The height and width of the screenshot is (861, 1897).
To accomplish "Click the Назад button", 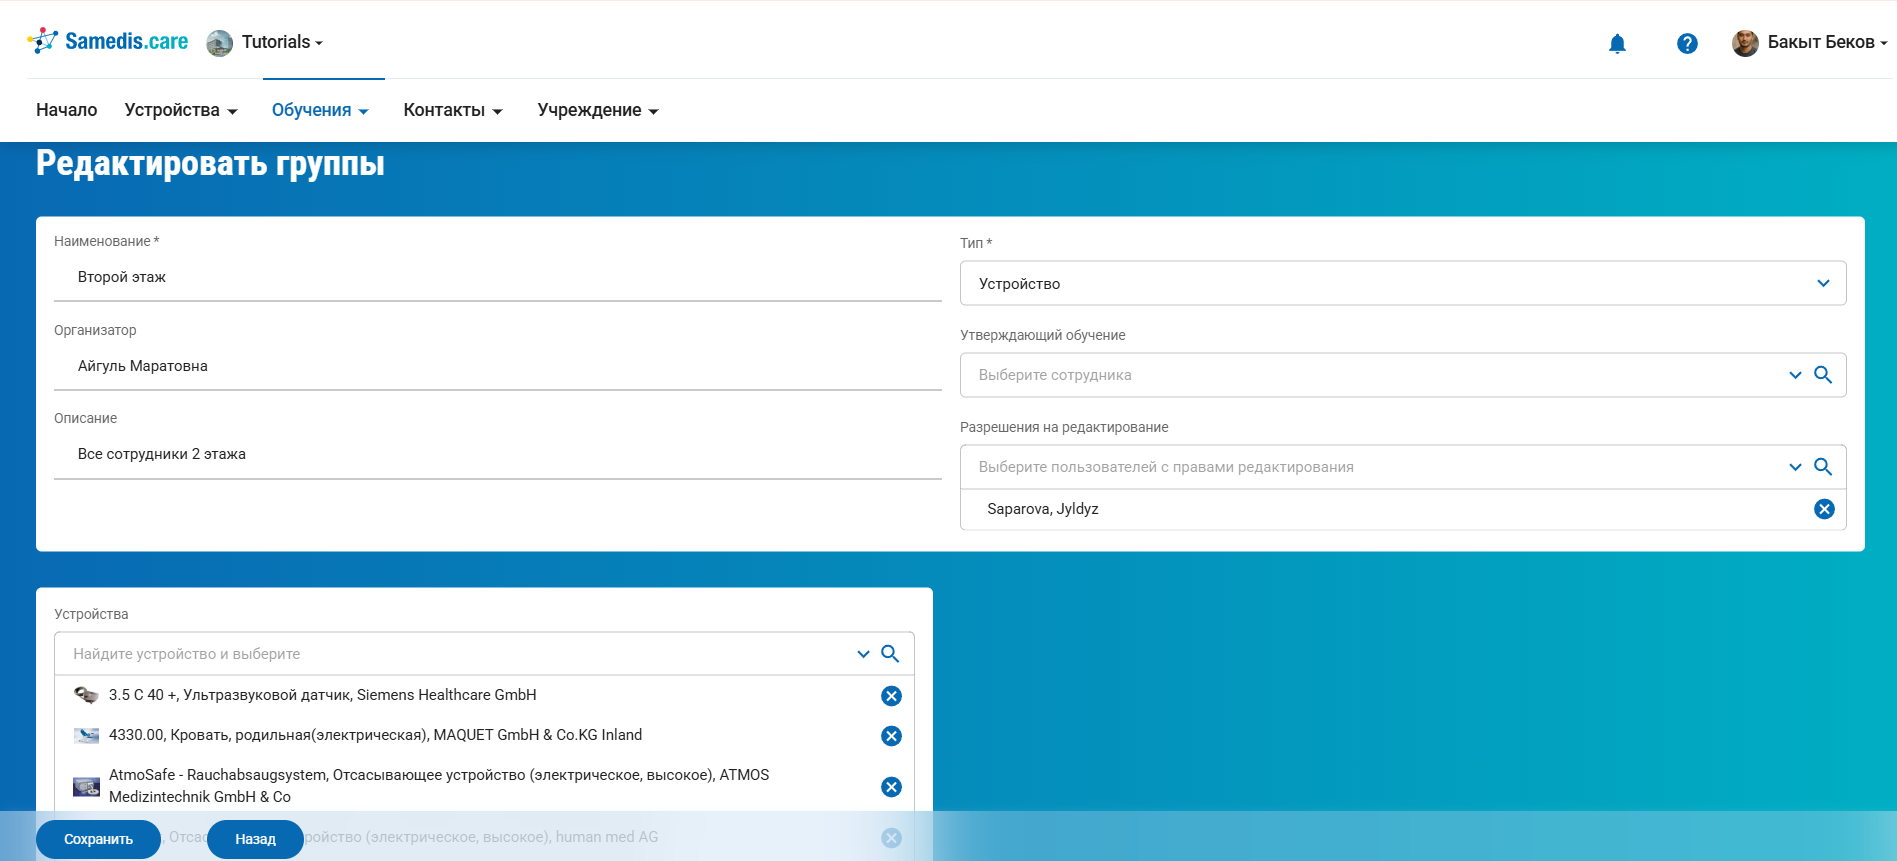I will 255,839.
